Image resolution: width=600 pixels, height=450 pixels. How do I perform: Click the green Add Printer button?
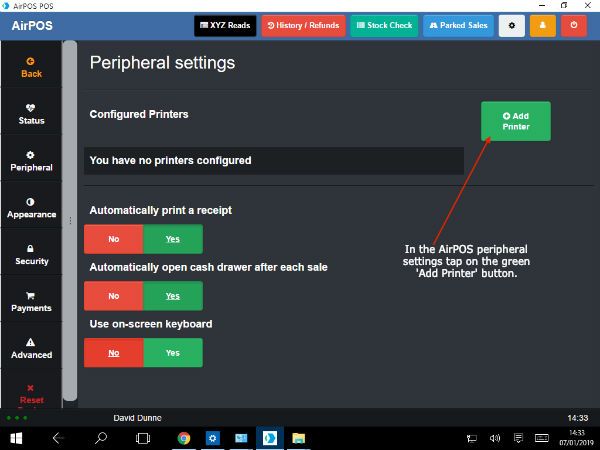(x=516, y=121)
